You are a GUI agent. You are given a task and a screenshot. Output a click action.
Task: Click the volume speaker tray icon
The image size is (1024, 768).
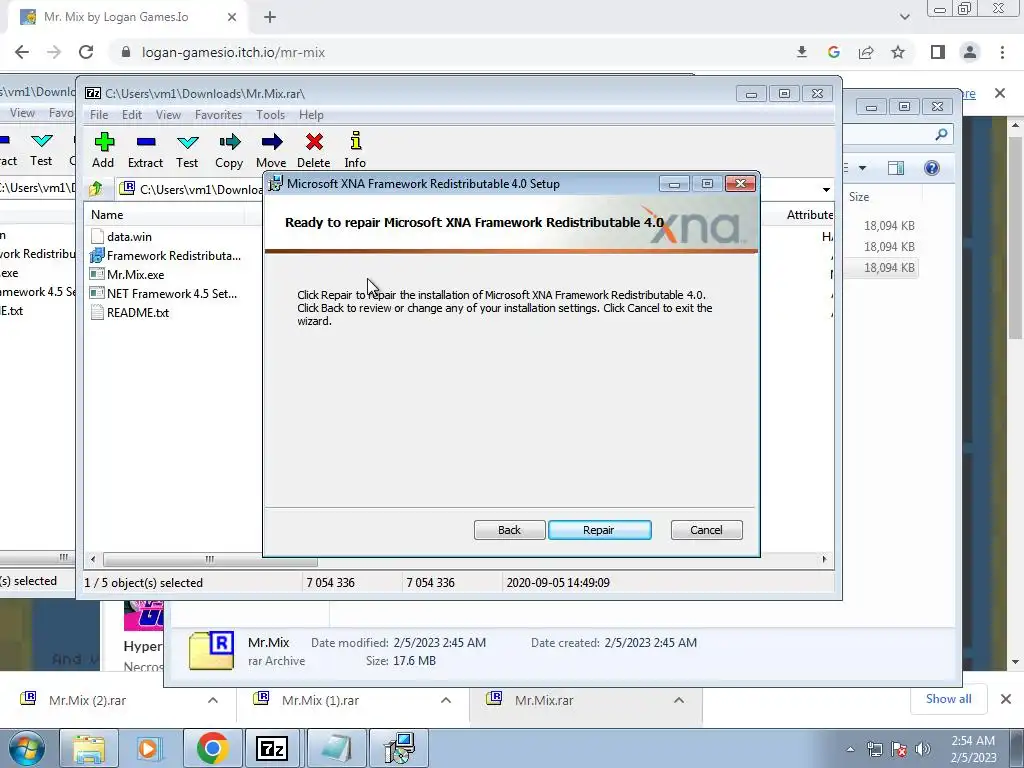(x=923, y=749)
